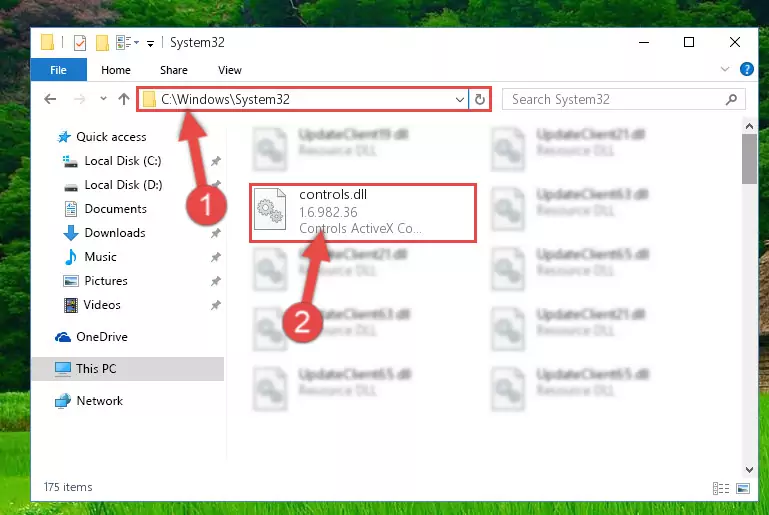Switch to the Home ribbon tab
This screenshot has width=769, height=515.
[116, 70]
